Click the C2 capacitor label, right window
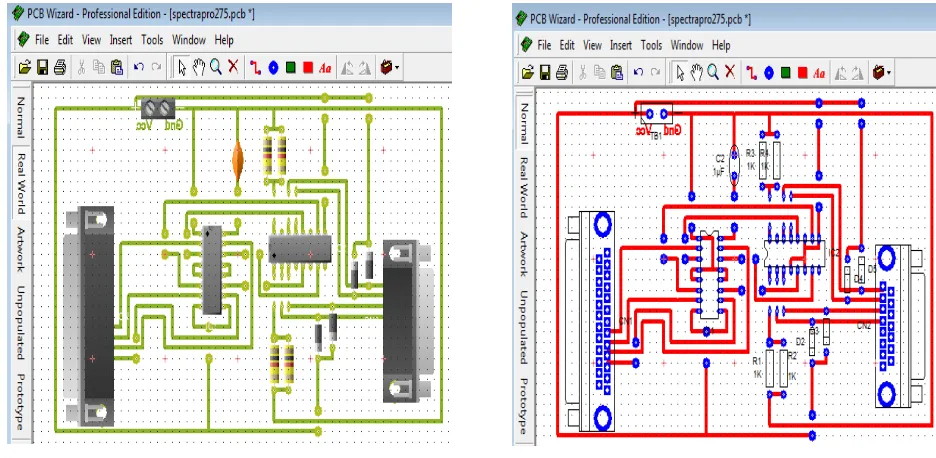936x458 pixels. click(x=720, y=159)
